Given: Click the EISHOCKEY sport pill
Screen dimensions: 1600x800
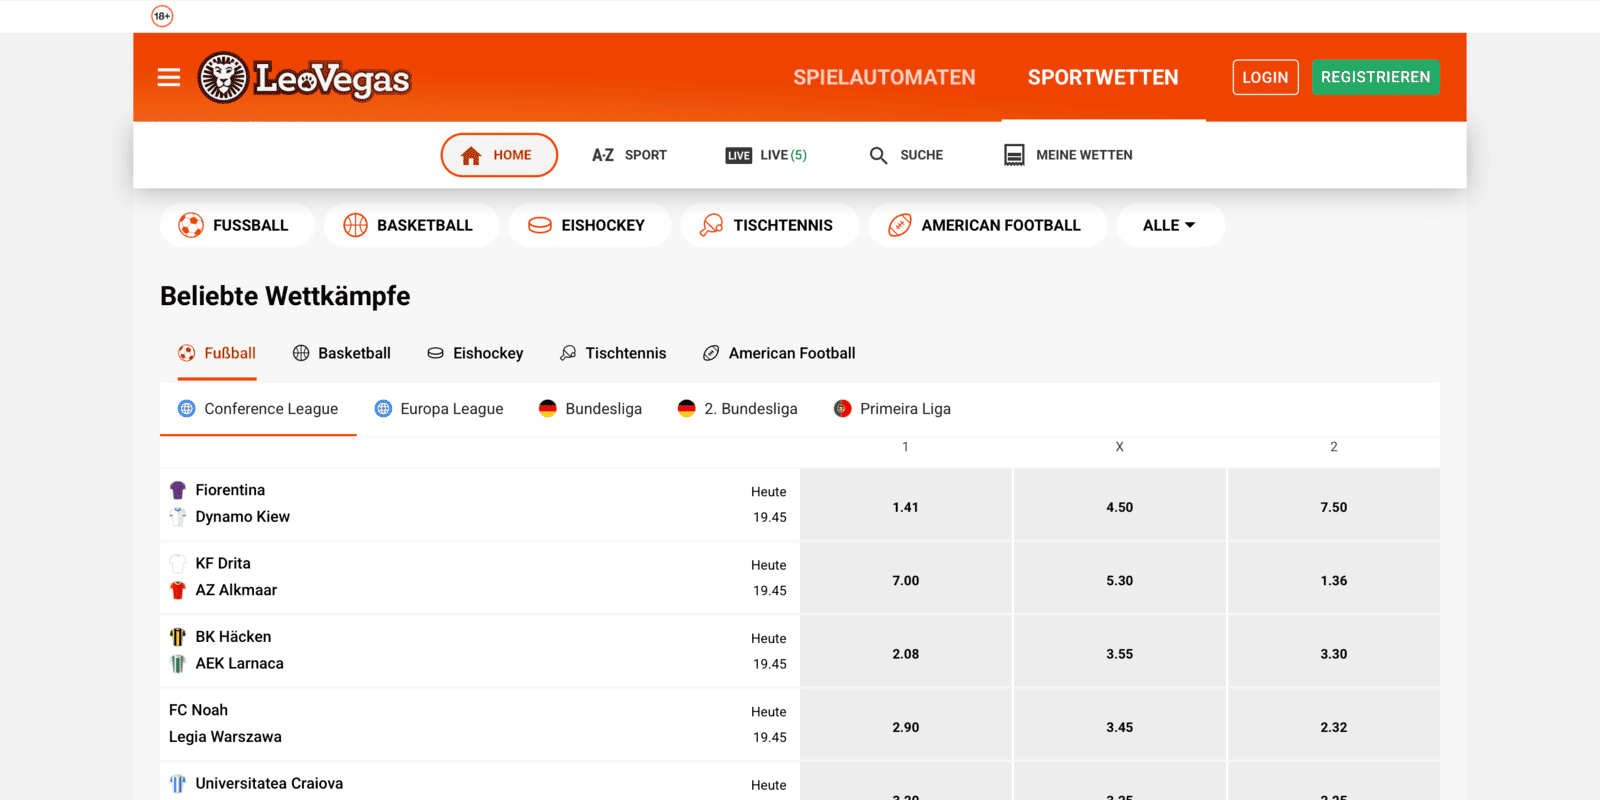Looking at the screenshot, I should click(590, 225).
